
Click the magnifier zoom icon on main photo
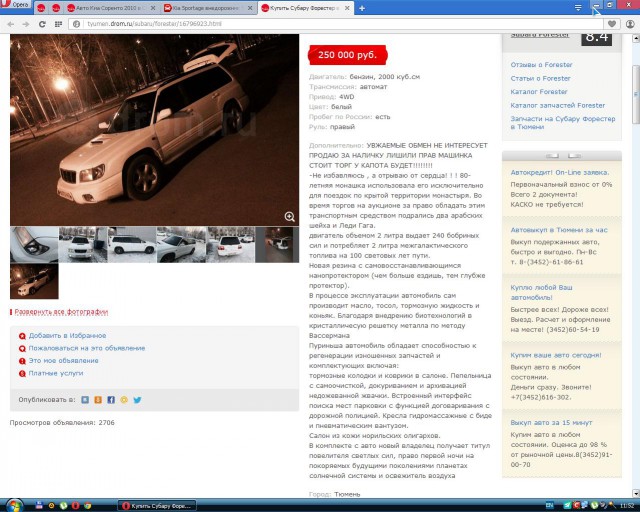(290, 216)
